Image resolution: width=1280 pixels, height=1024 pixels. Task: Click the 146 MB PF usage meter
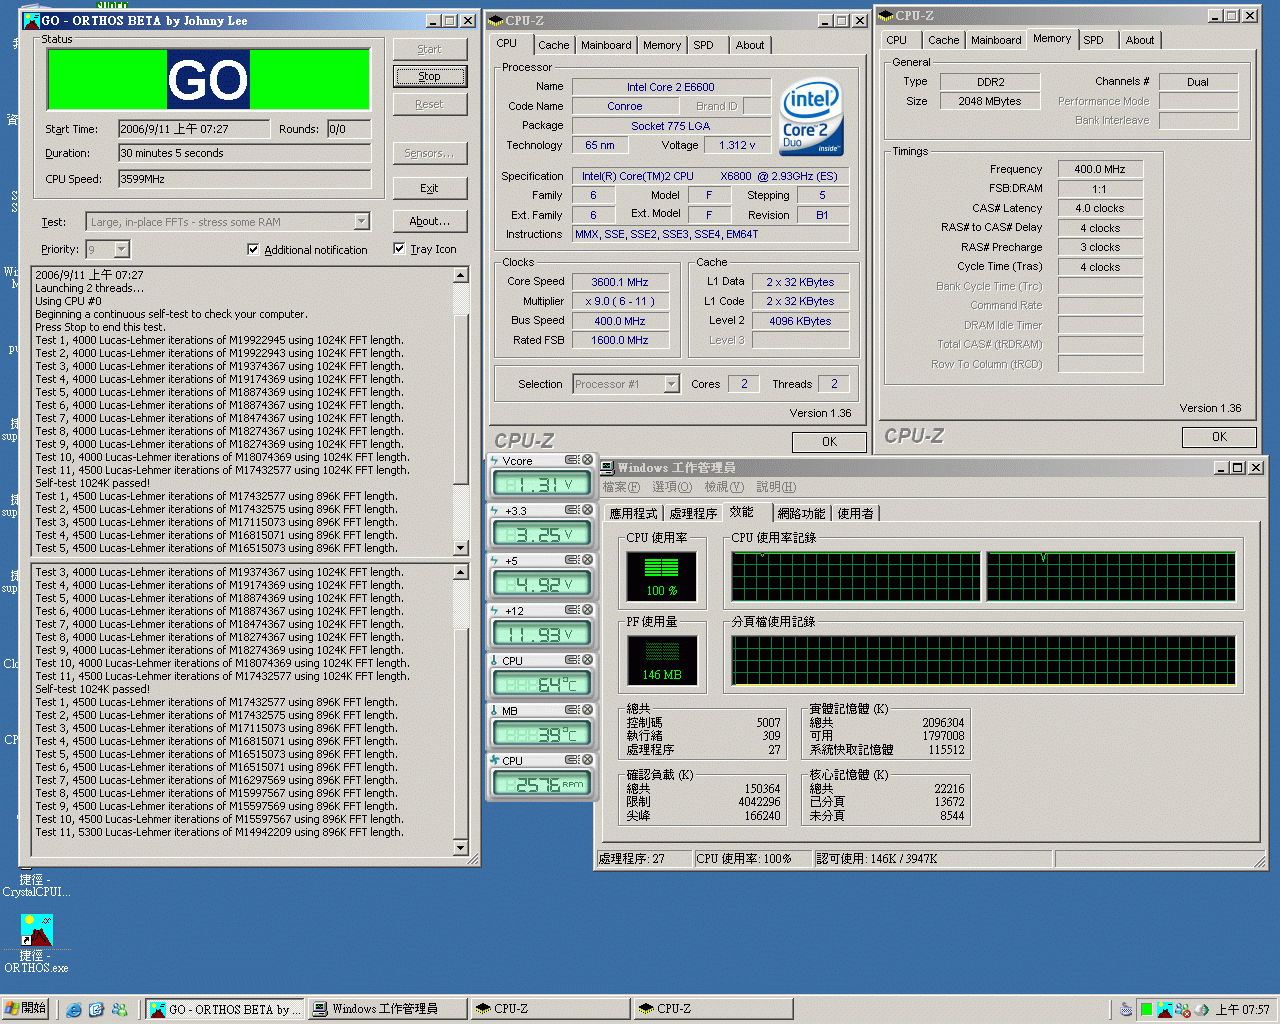(x=661, y=659)
